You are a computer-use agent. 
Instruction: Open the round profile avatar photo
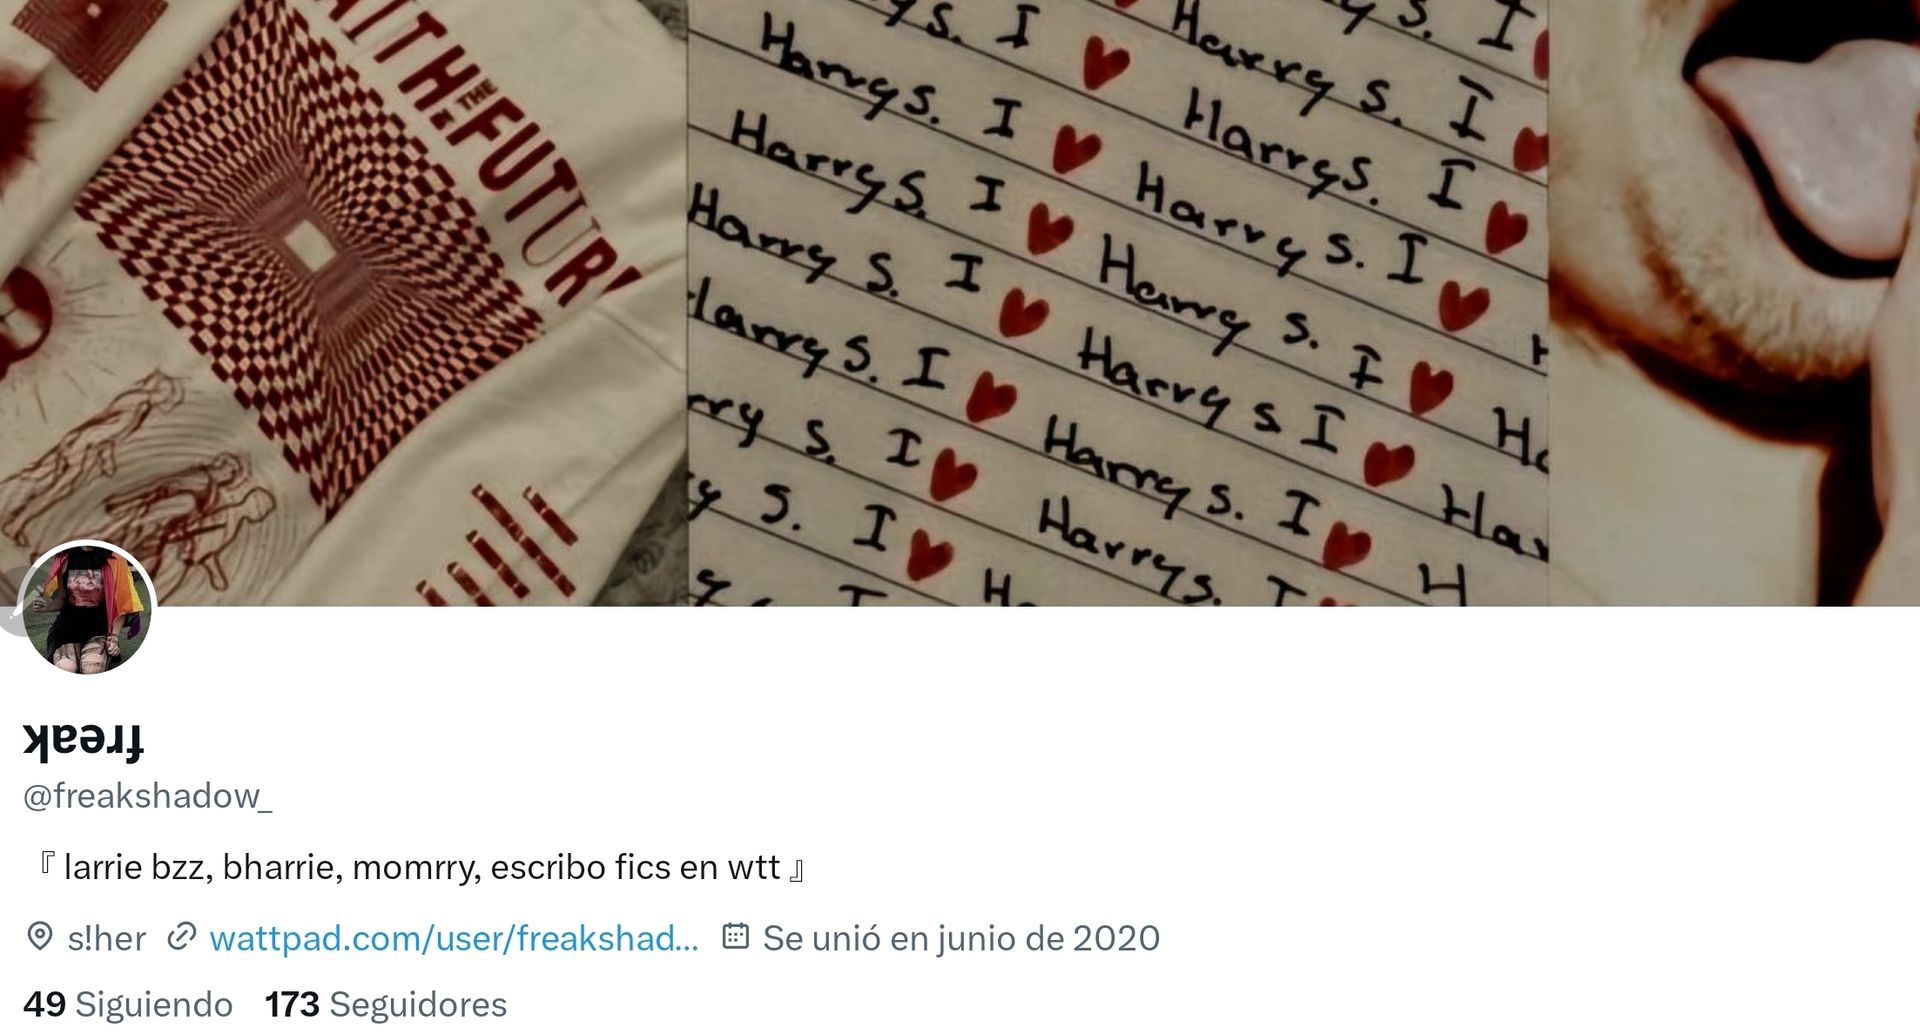click(86, 608)
